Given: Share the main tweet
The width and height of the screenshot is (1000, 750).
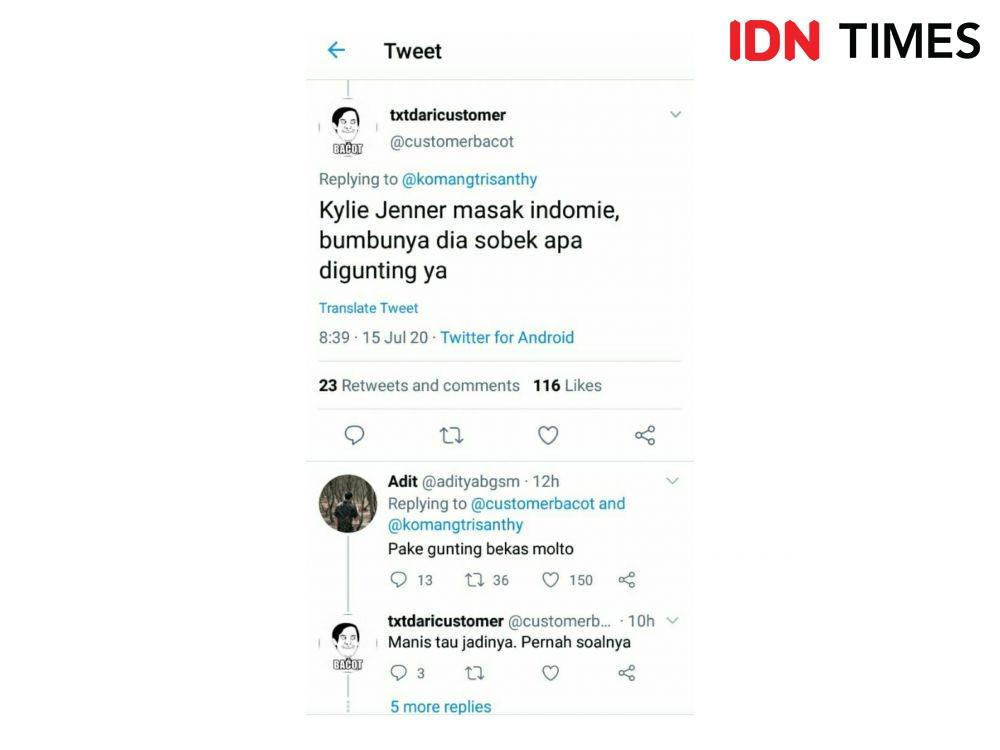Looking at the screenshot, I should 645,435.
